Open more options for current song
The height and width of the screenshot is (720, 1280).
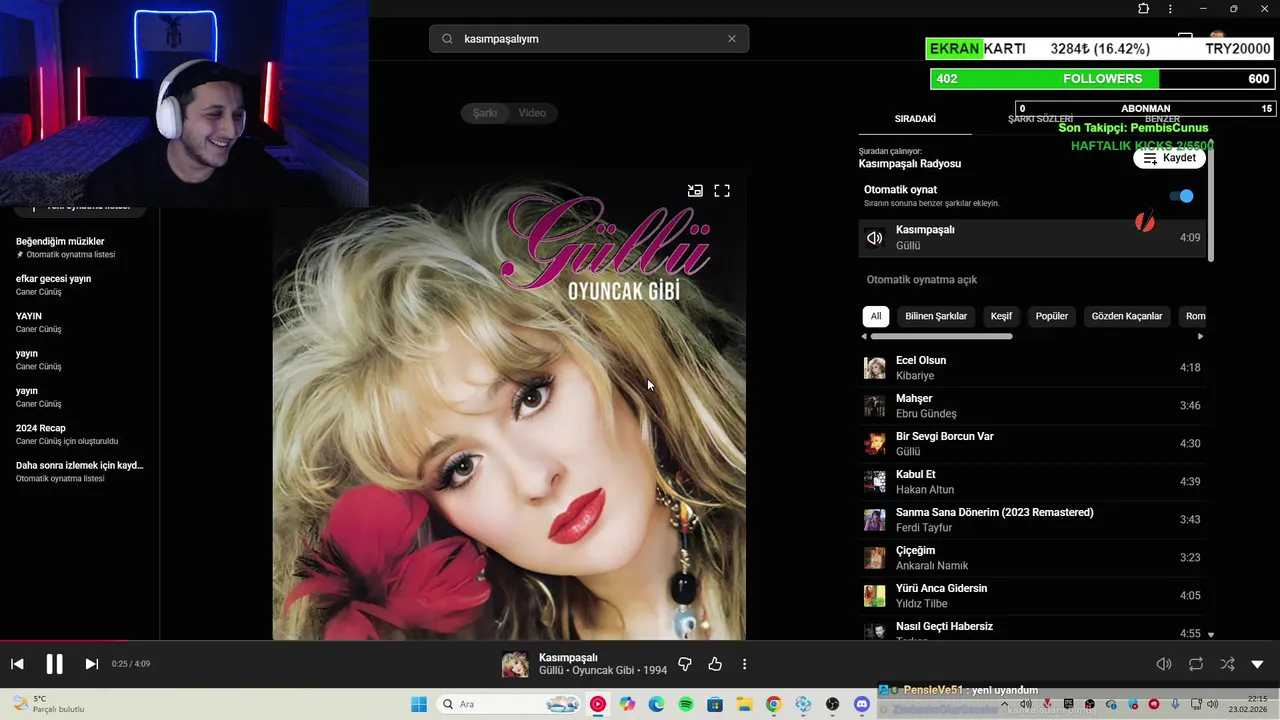coord(744,664)
